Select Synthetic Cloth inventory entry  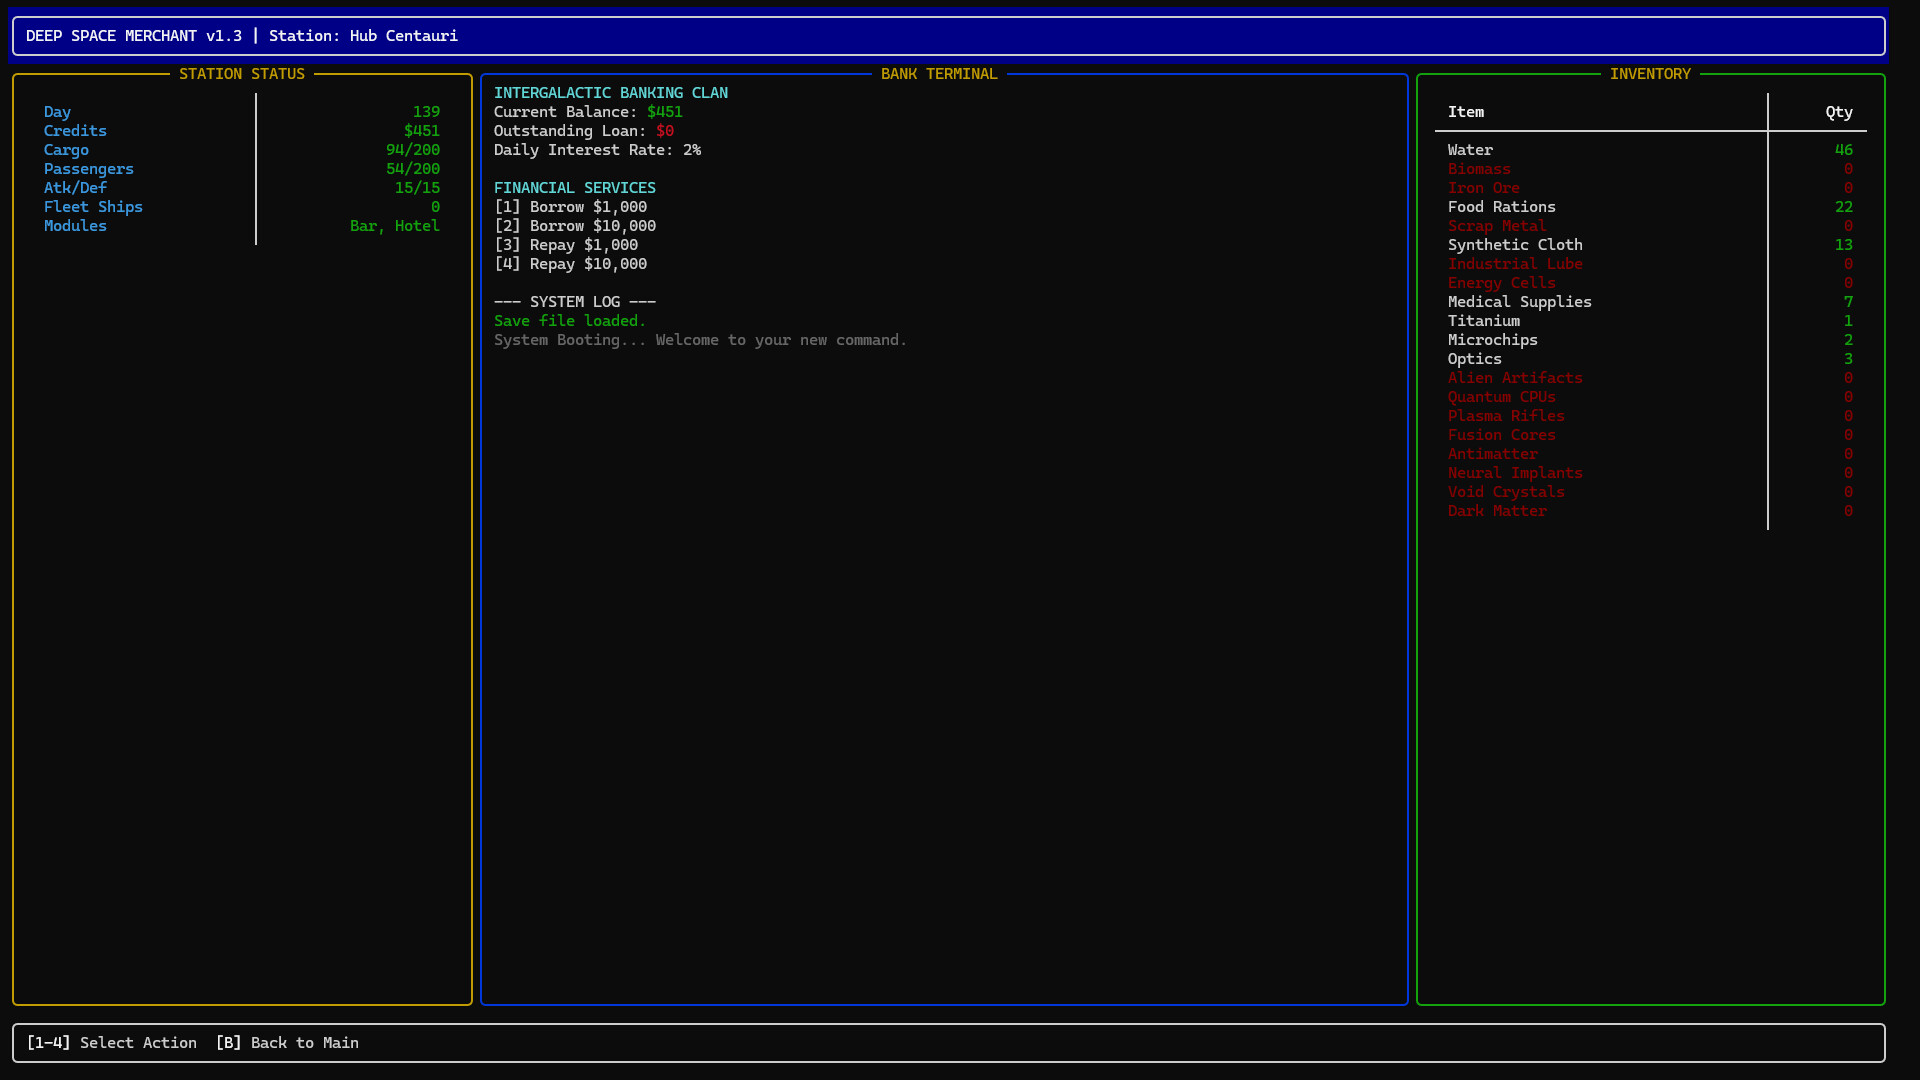click(1515, 245)
